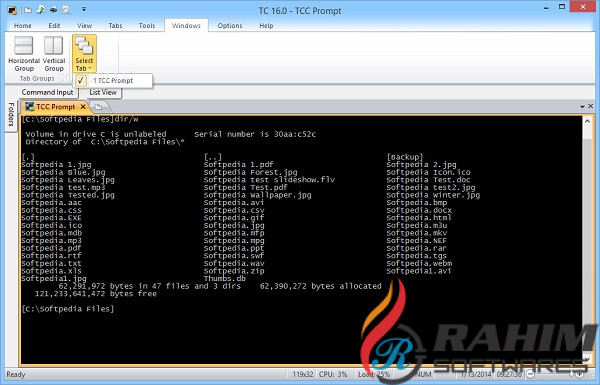Click the 'Serial number is 30aa:c52c' text

click(255, 134)
